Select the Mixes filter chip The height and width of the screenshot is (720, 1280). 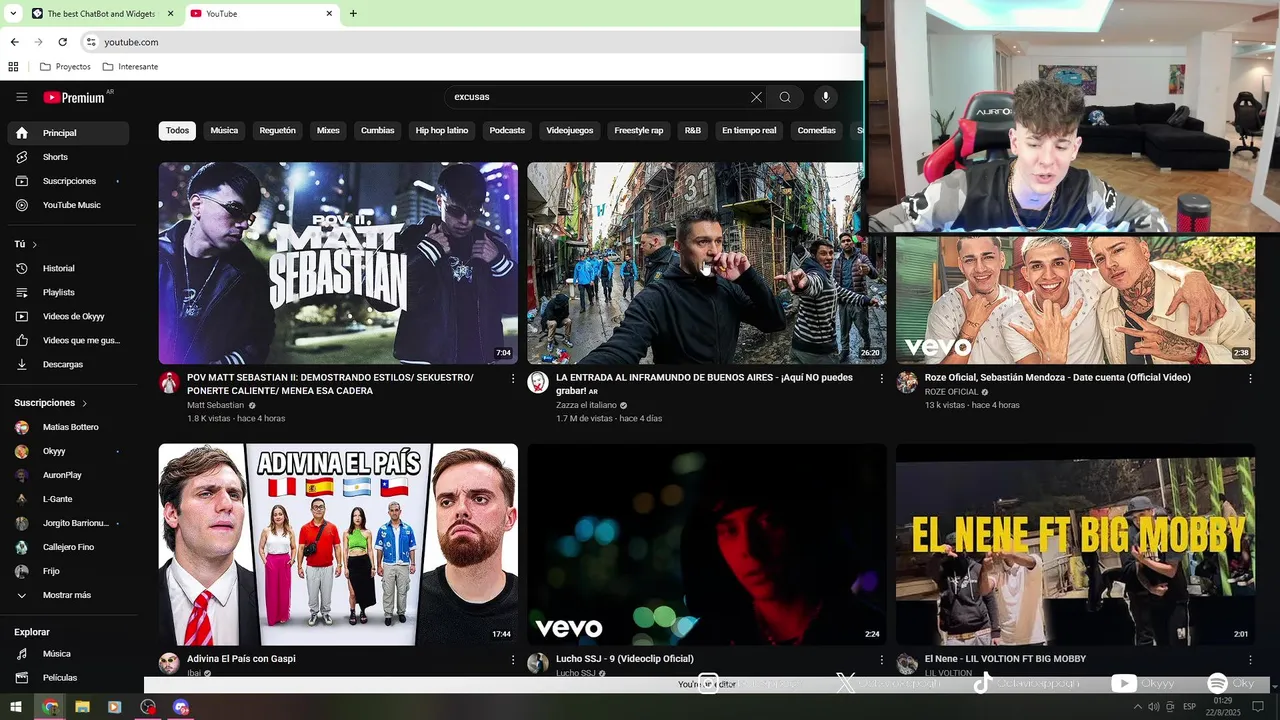point(328,130)
